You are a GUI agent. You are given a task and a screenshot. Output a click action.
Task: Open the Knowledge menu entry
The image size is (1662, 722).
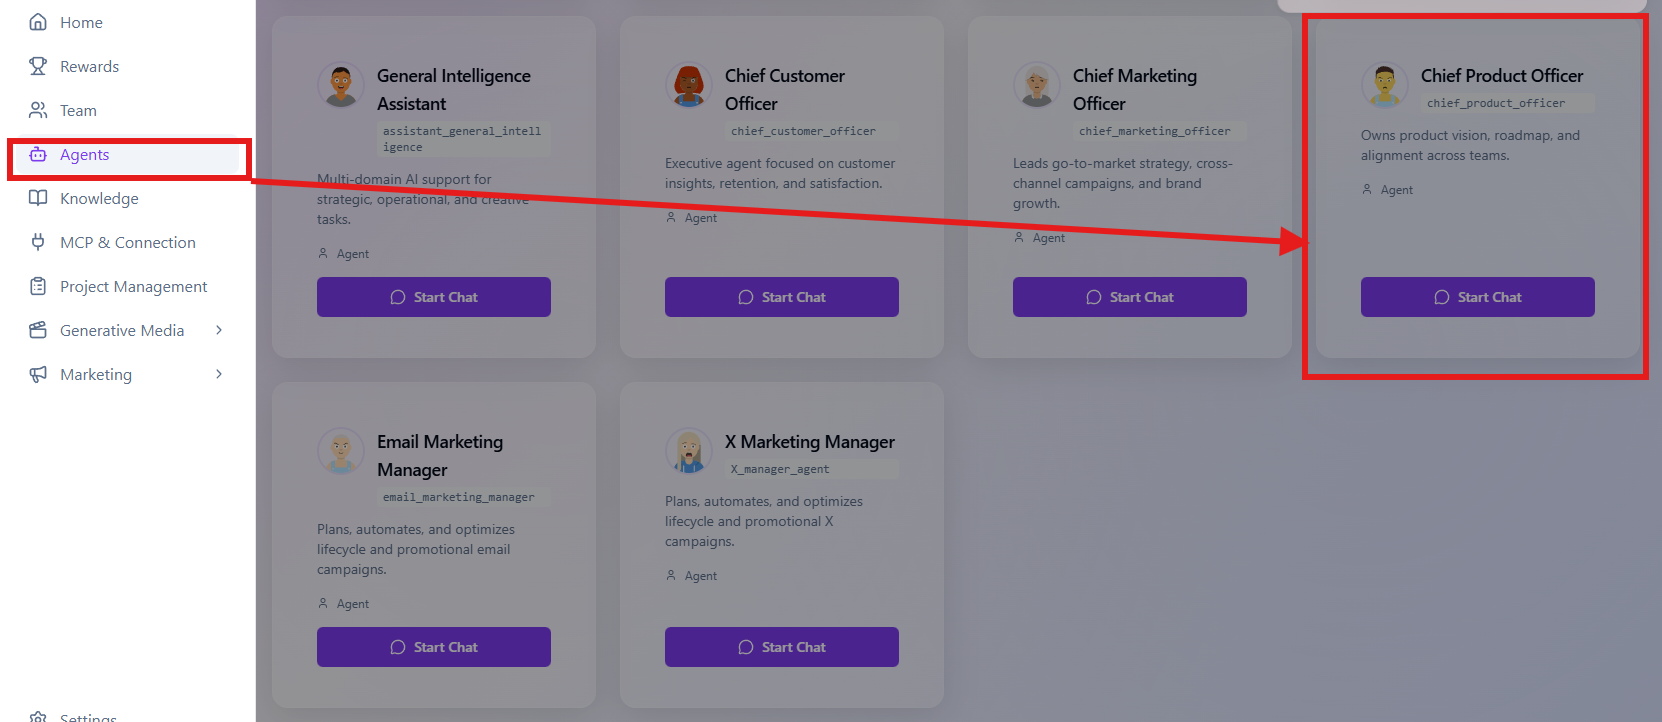point(99,198)
